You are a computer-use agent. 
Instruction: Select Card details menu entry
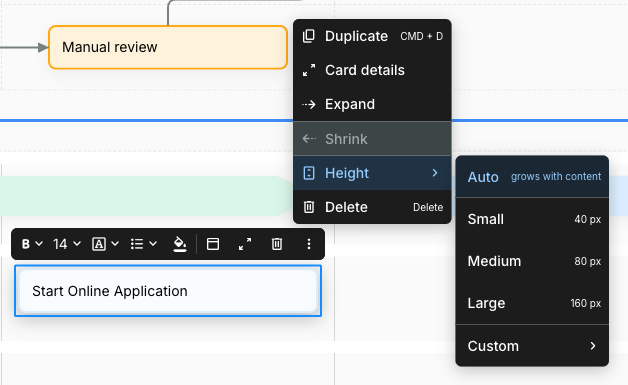(x=372, y=70)
